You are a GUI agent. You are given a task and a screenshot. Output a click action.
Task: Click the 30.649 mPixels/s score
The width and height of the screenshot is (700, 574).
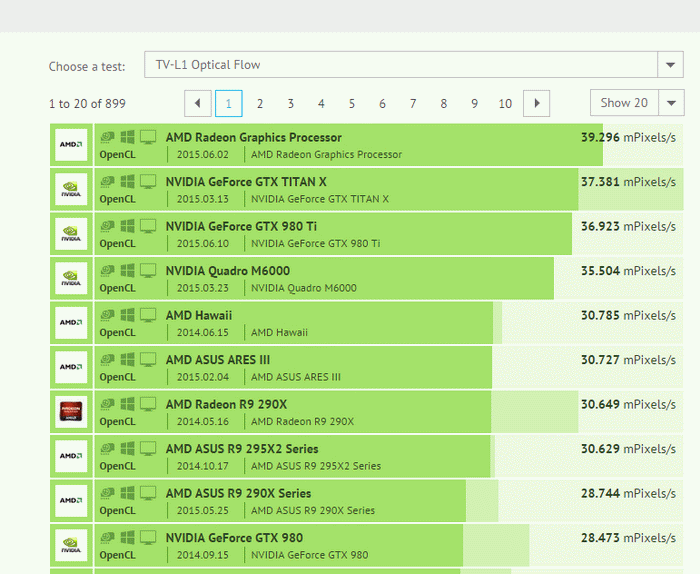click(628, 404)
